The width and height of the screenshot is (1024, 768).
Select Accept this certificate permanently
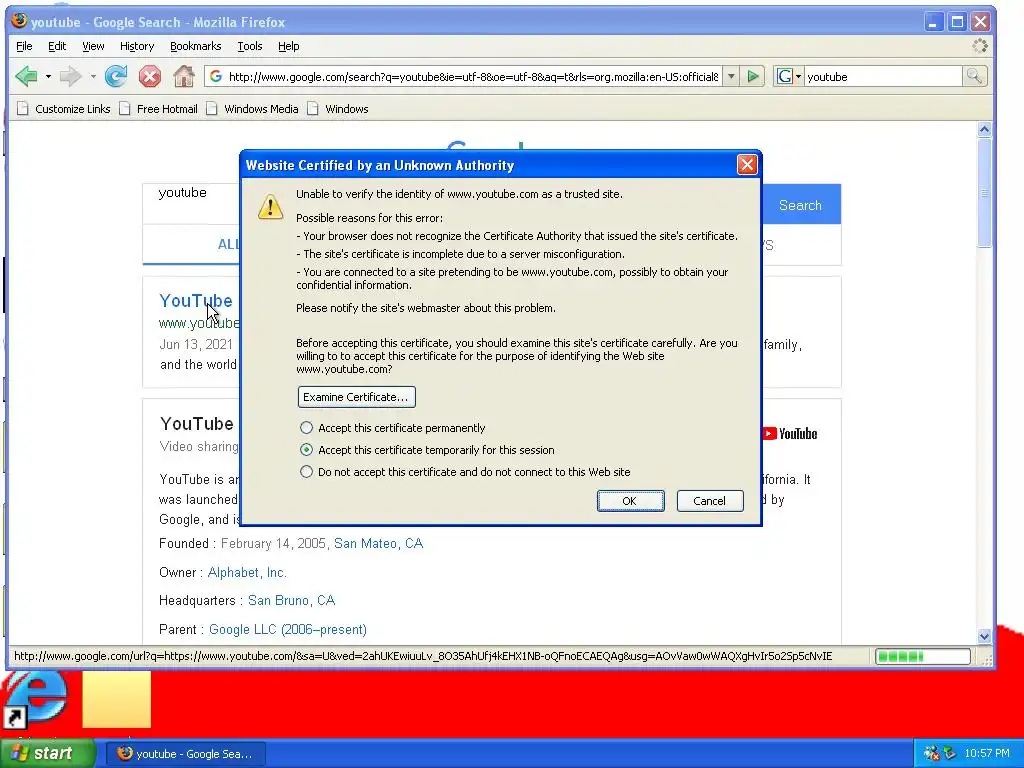tap(306, 428)
